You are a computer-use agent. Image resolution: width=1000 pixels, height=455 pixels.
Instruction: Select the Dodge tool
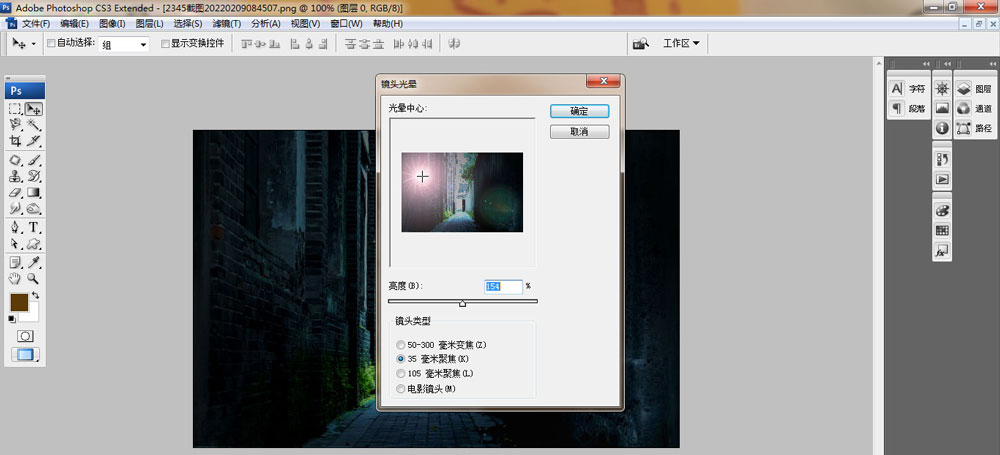click(34, 208)
